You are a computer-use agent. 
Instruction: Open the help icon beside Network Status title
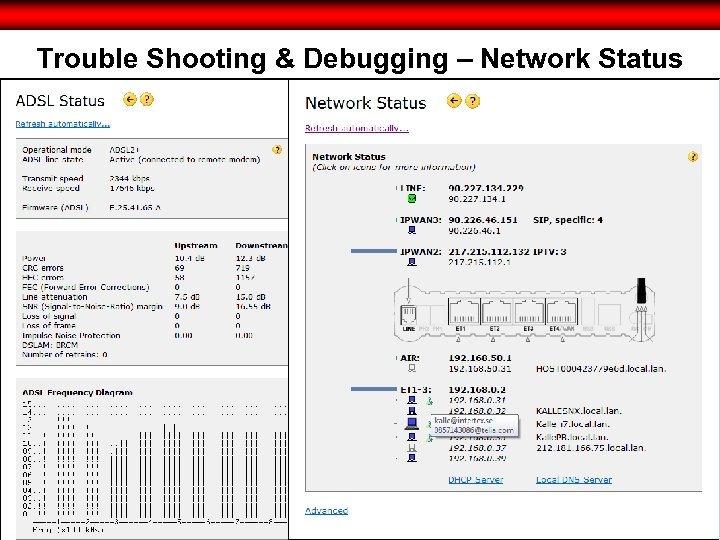click(472, 101)
